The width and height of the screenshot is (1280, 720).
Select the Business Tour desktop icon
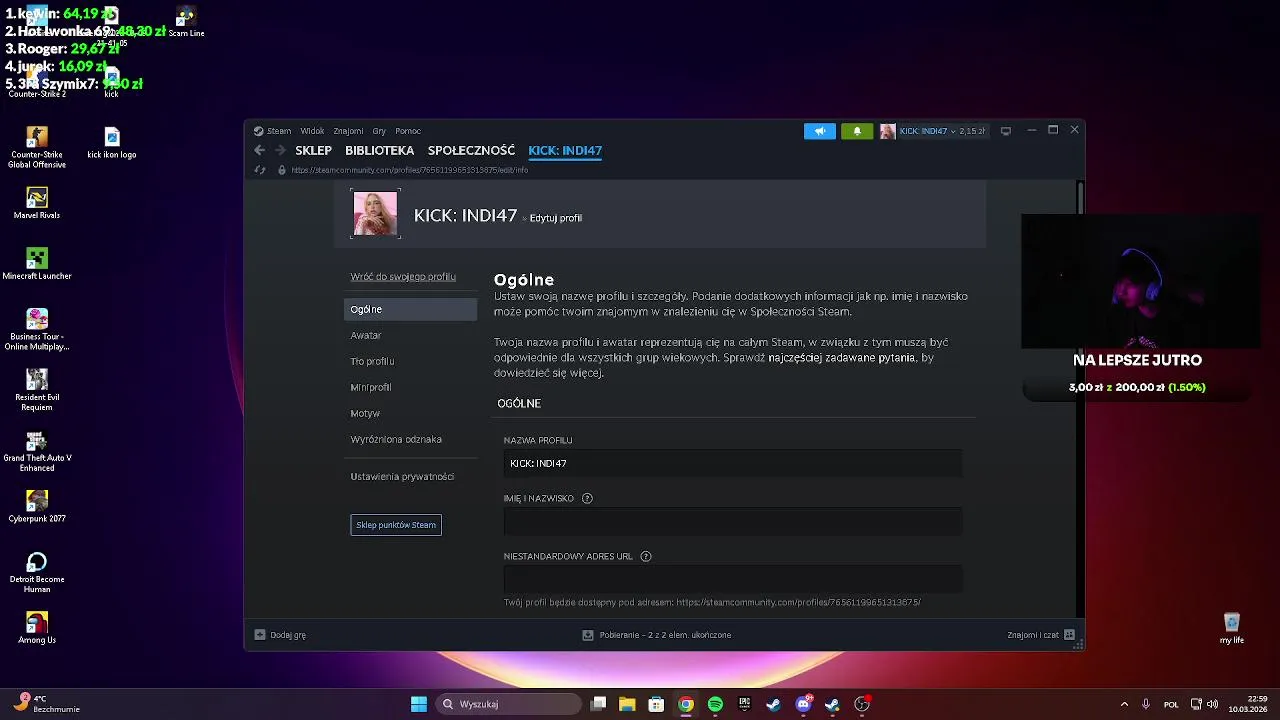(37, 330)
